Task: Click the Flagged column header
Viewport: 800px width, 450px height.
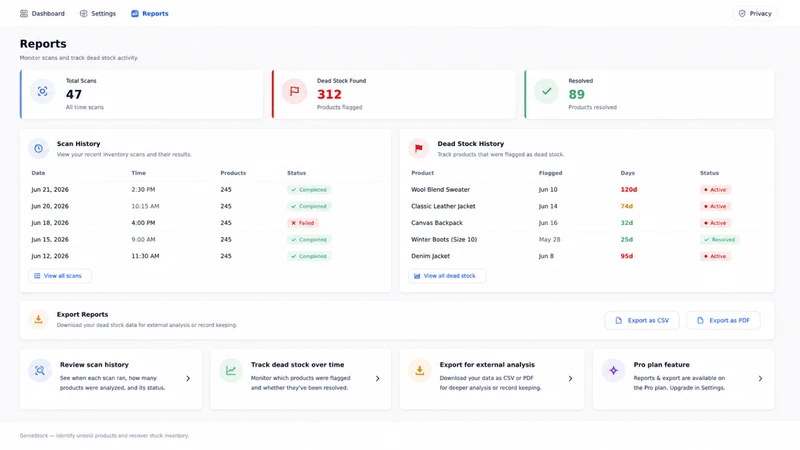Action: point(550,173)
